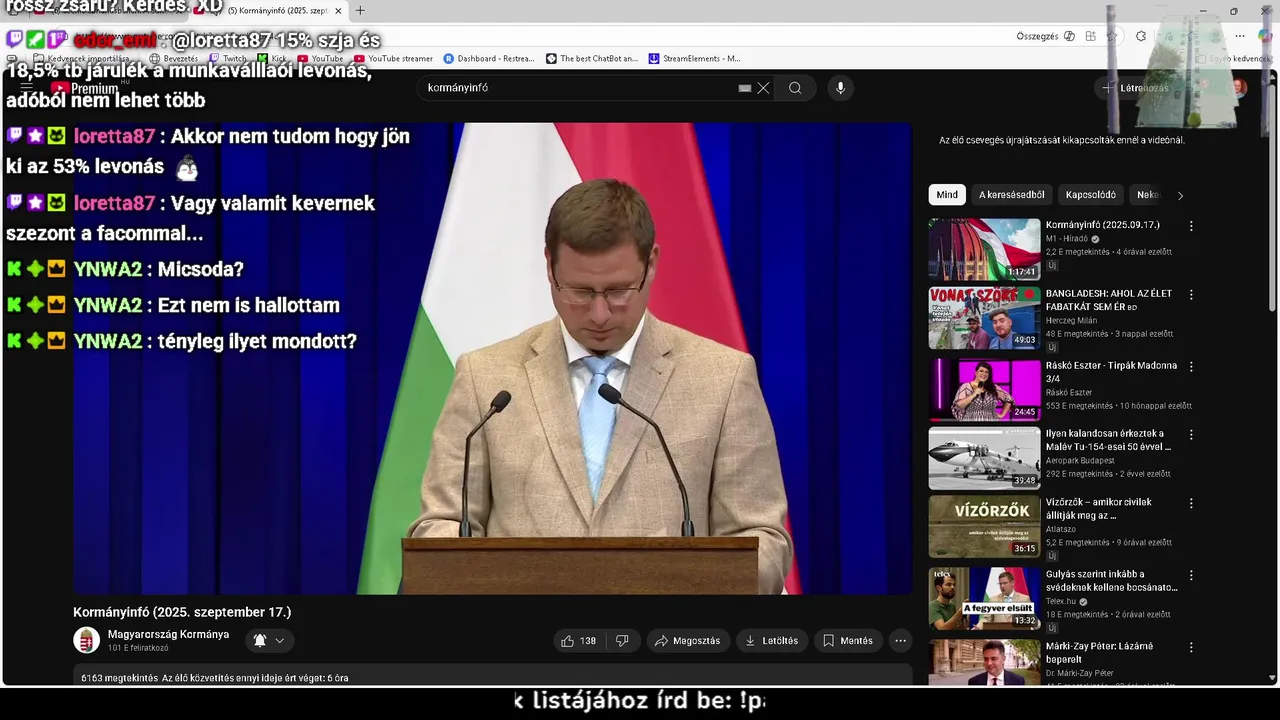Click Magyarország Kormánya channel name
Image resolution: width=1280 pixels, height=720 pixels.
[168, 635]
